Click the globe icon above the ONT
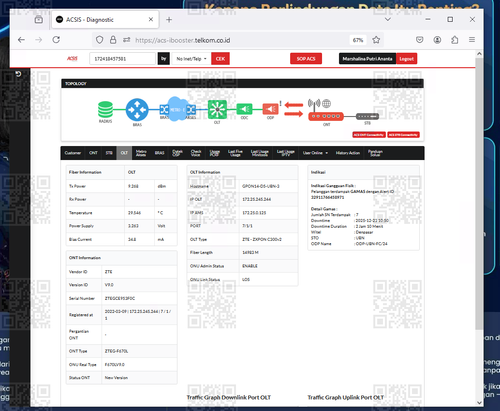The height and width of the screenshot is (411, 500). (x=327, y=104)
